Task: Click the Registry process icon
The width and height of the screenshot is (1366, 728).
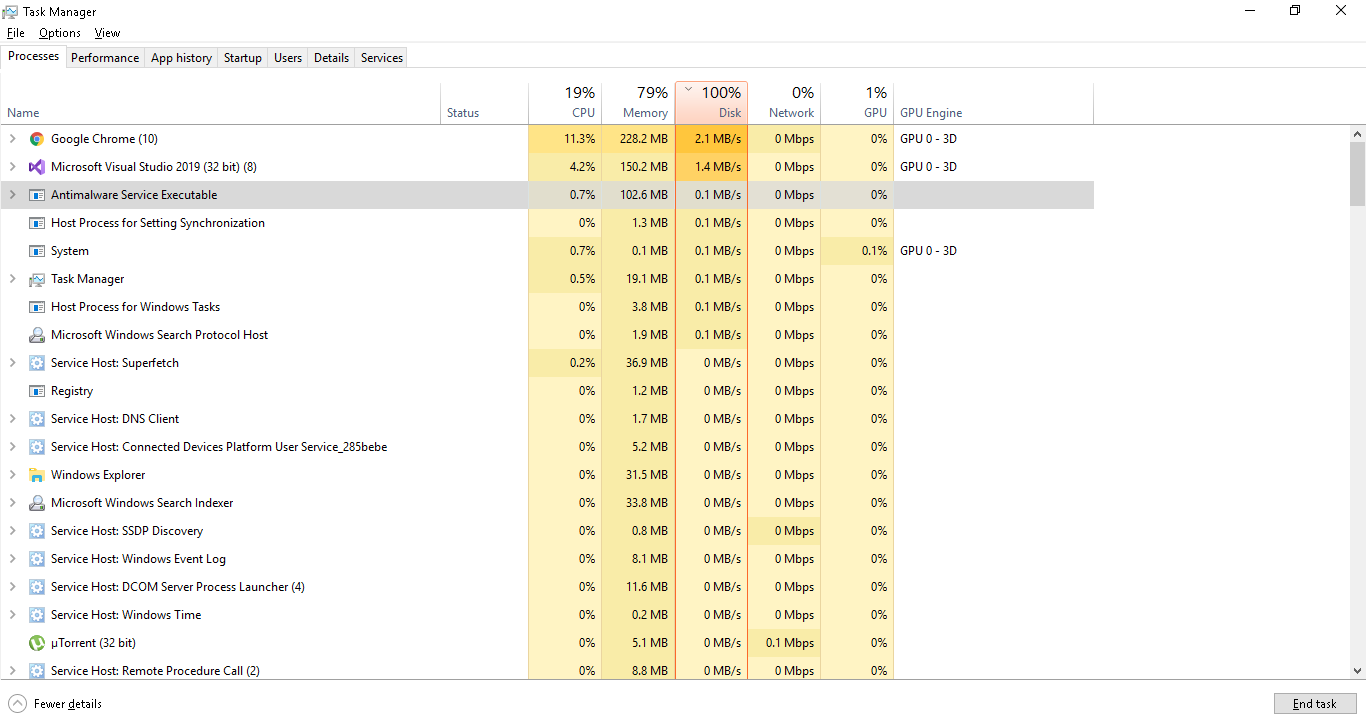Action: [37, 391]
